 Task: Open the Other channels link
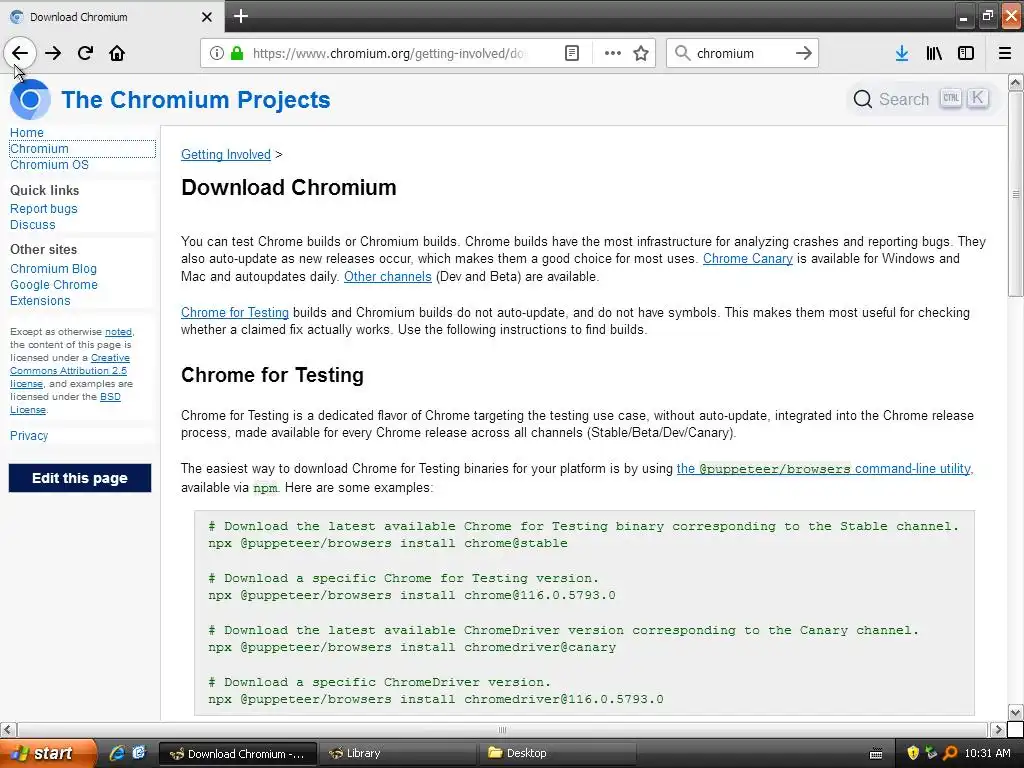click(388, 276)
